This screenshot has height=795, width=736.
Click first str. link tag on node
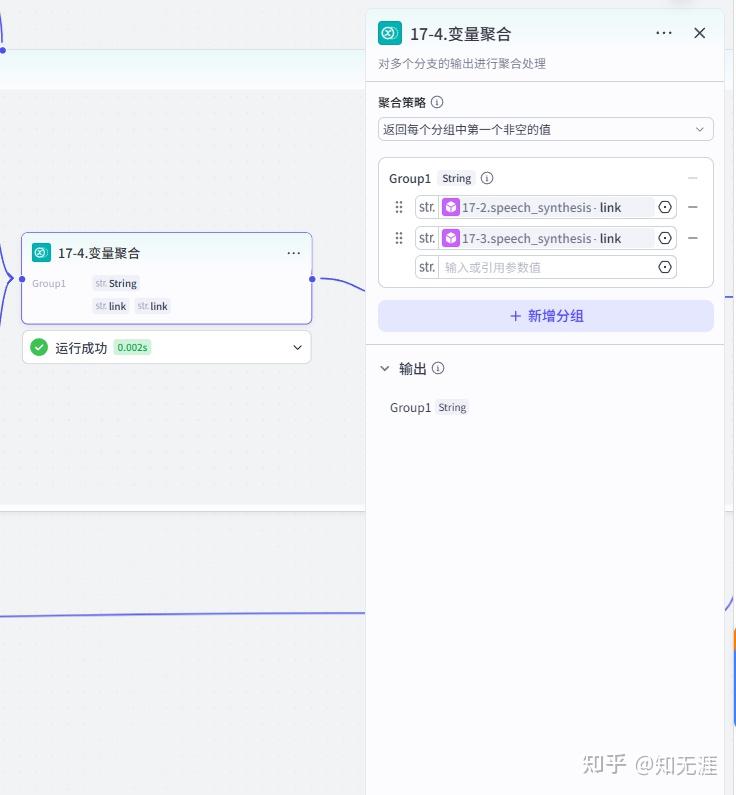point(111,306)
